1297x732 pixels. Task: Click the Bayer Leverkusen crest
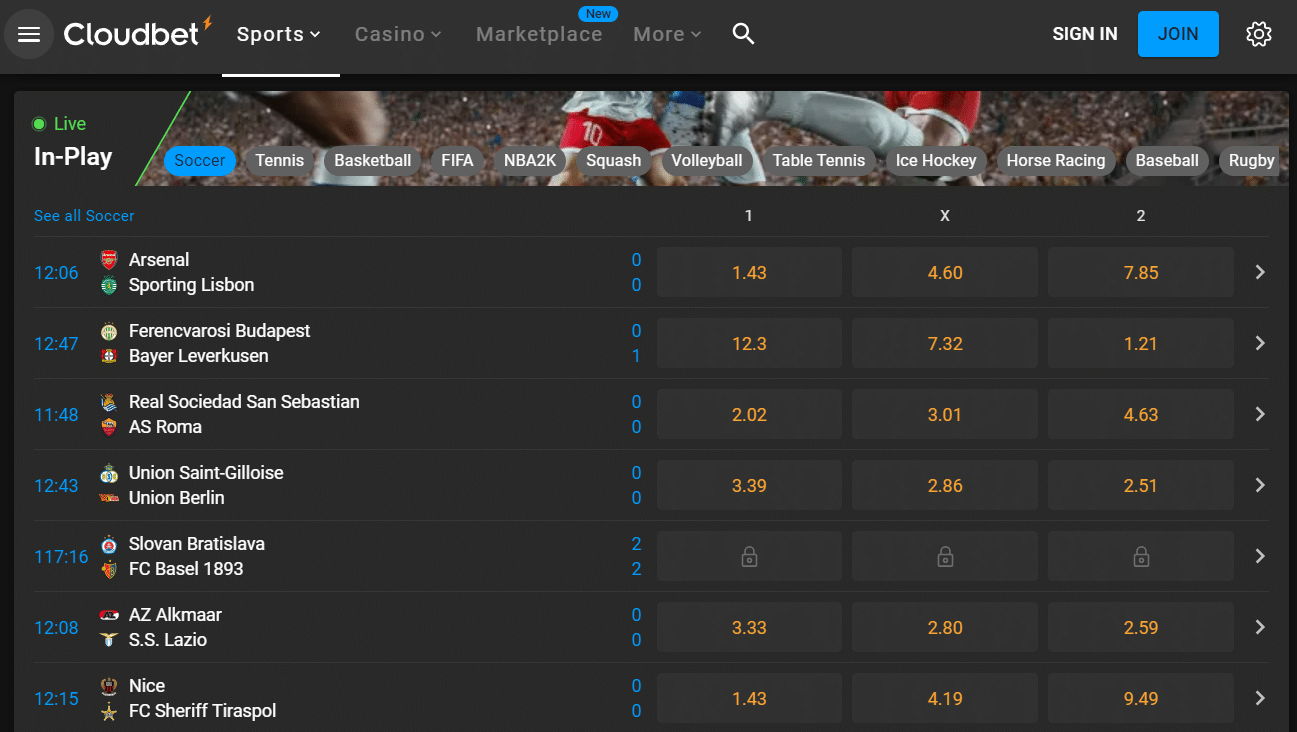[x=109, y=356]
